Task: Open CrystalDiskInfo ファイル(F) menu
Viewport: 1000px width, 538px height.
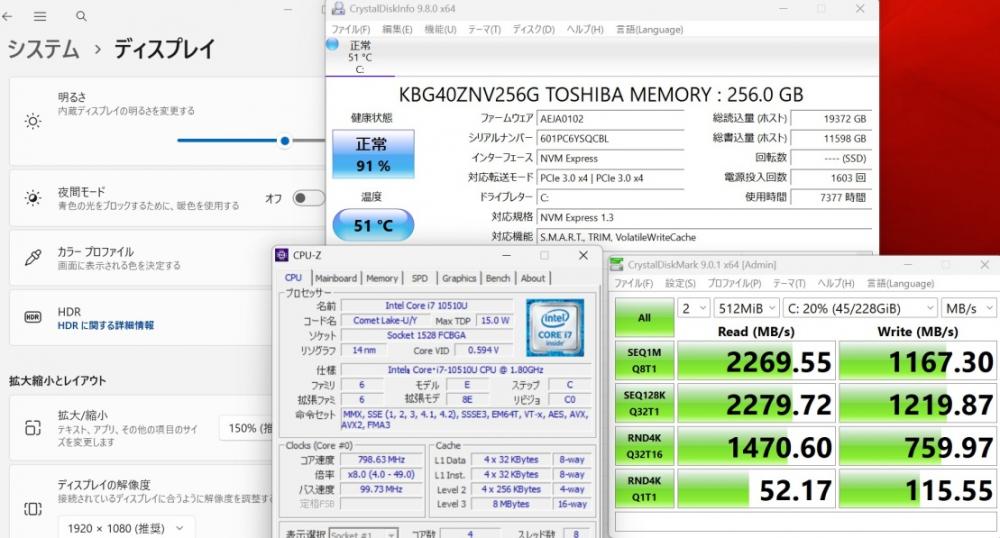Action: coord(350,29)
